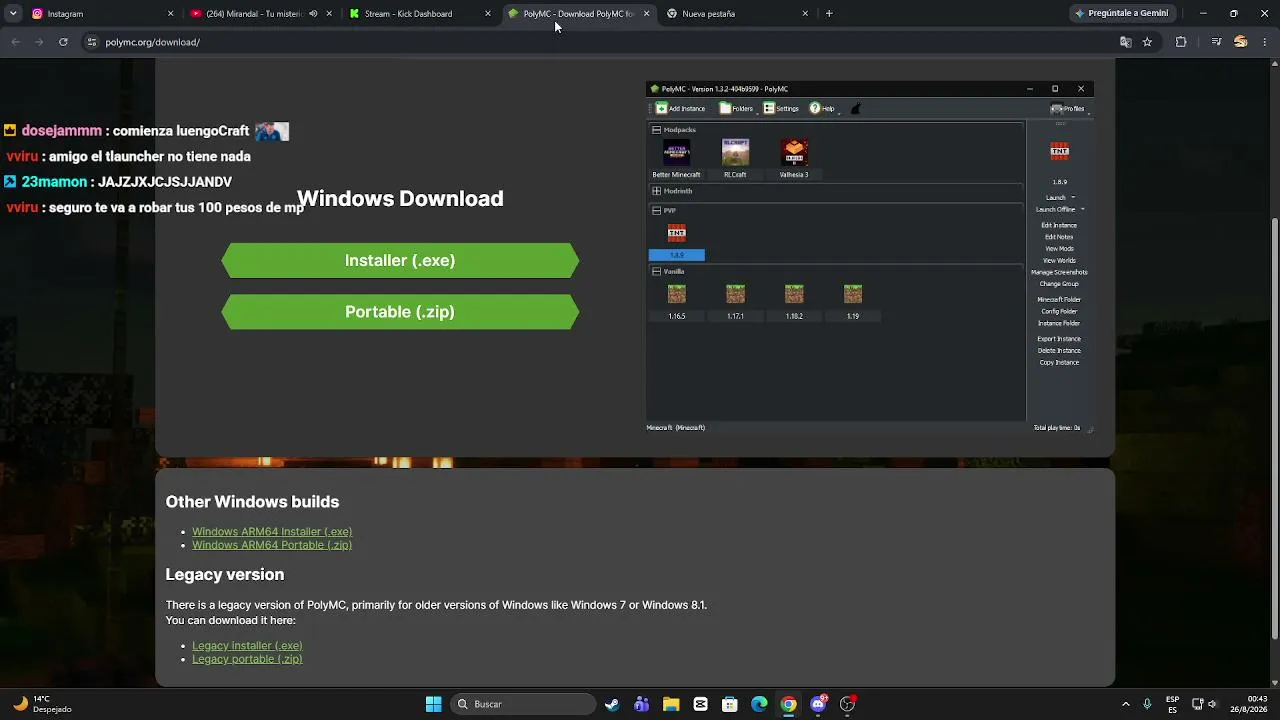Open the Chrome three-dot menu

(x=1265, y=42)
